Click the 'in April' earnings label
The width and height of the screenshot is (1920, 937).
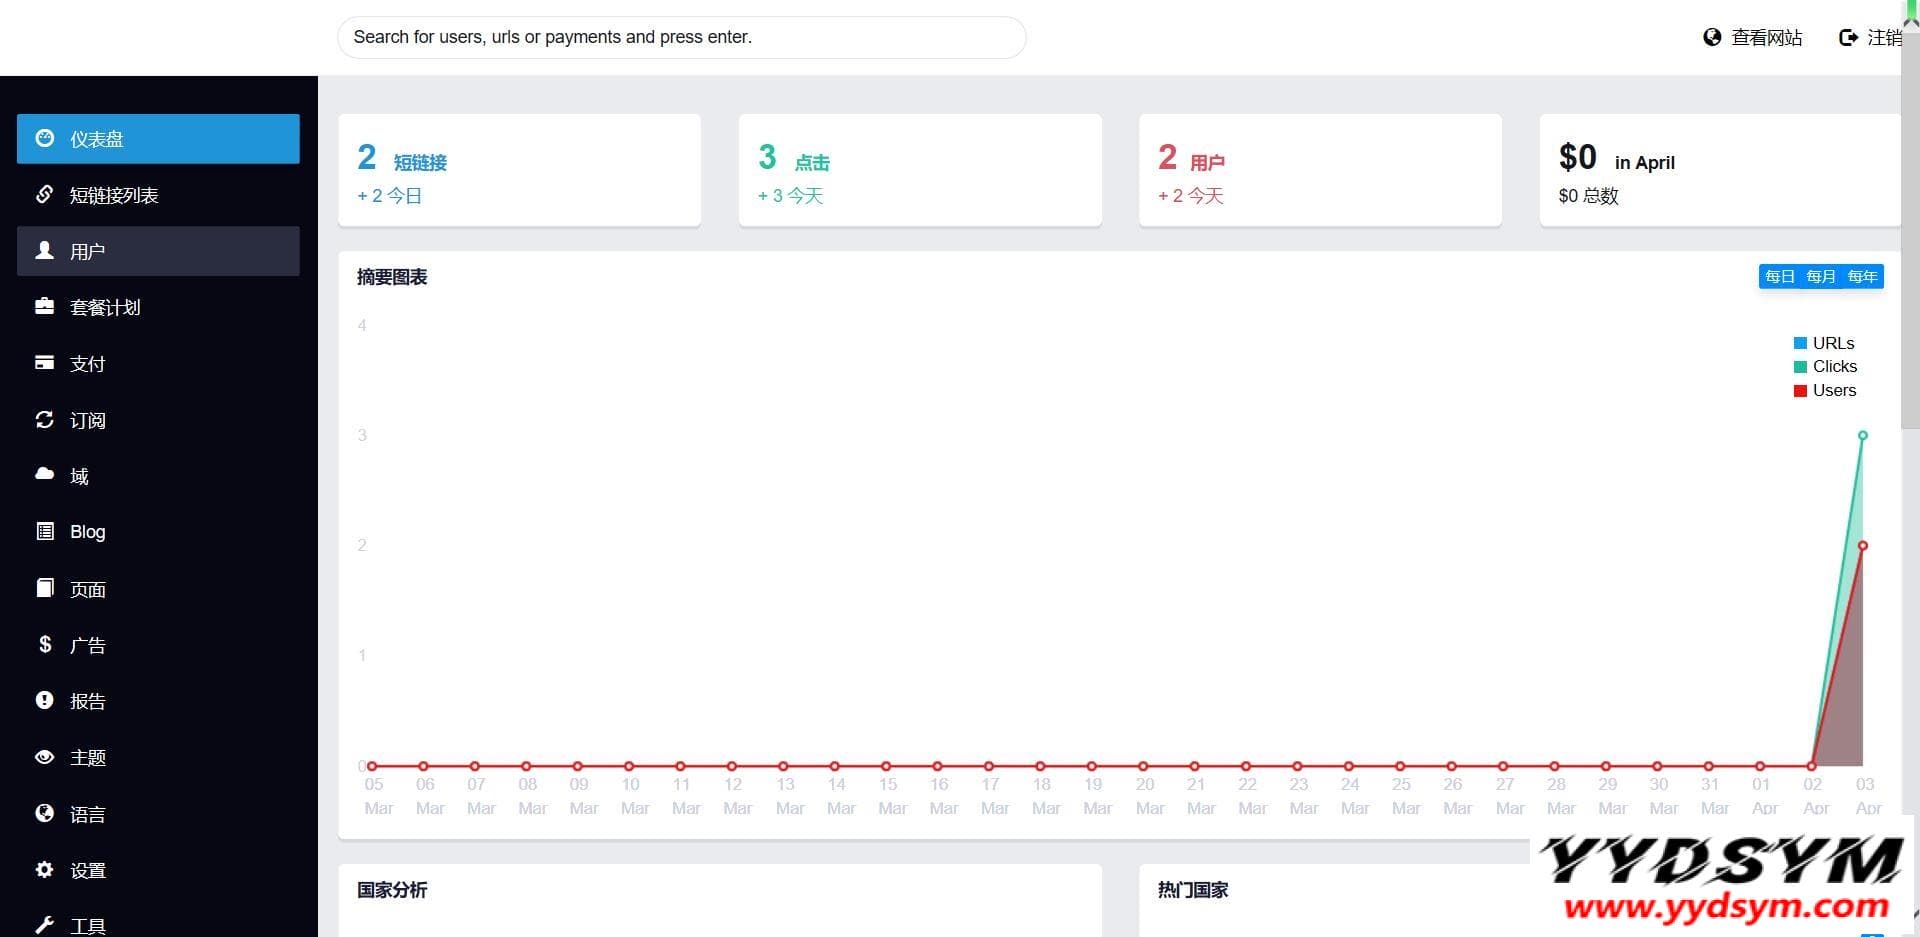[1644, 162]
